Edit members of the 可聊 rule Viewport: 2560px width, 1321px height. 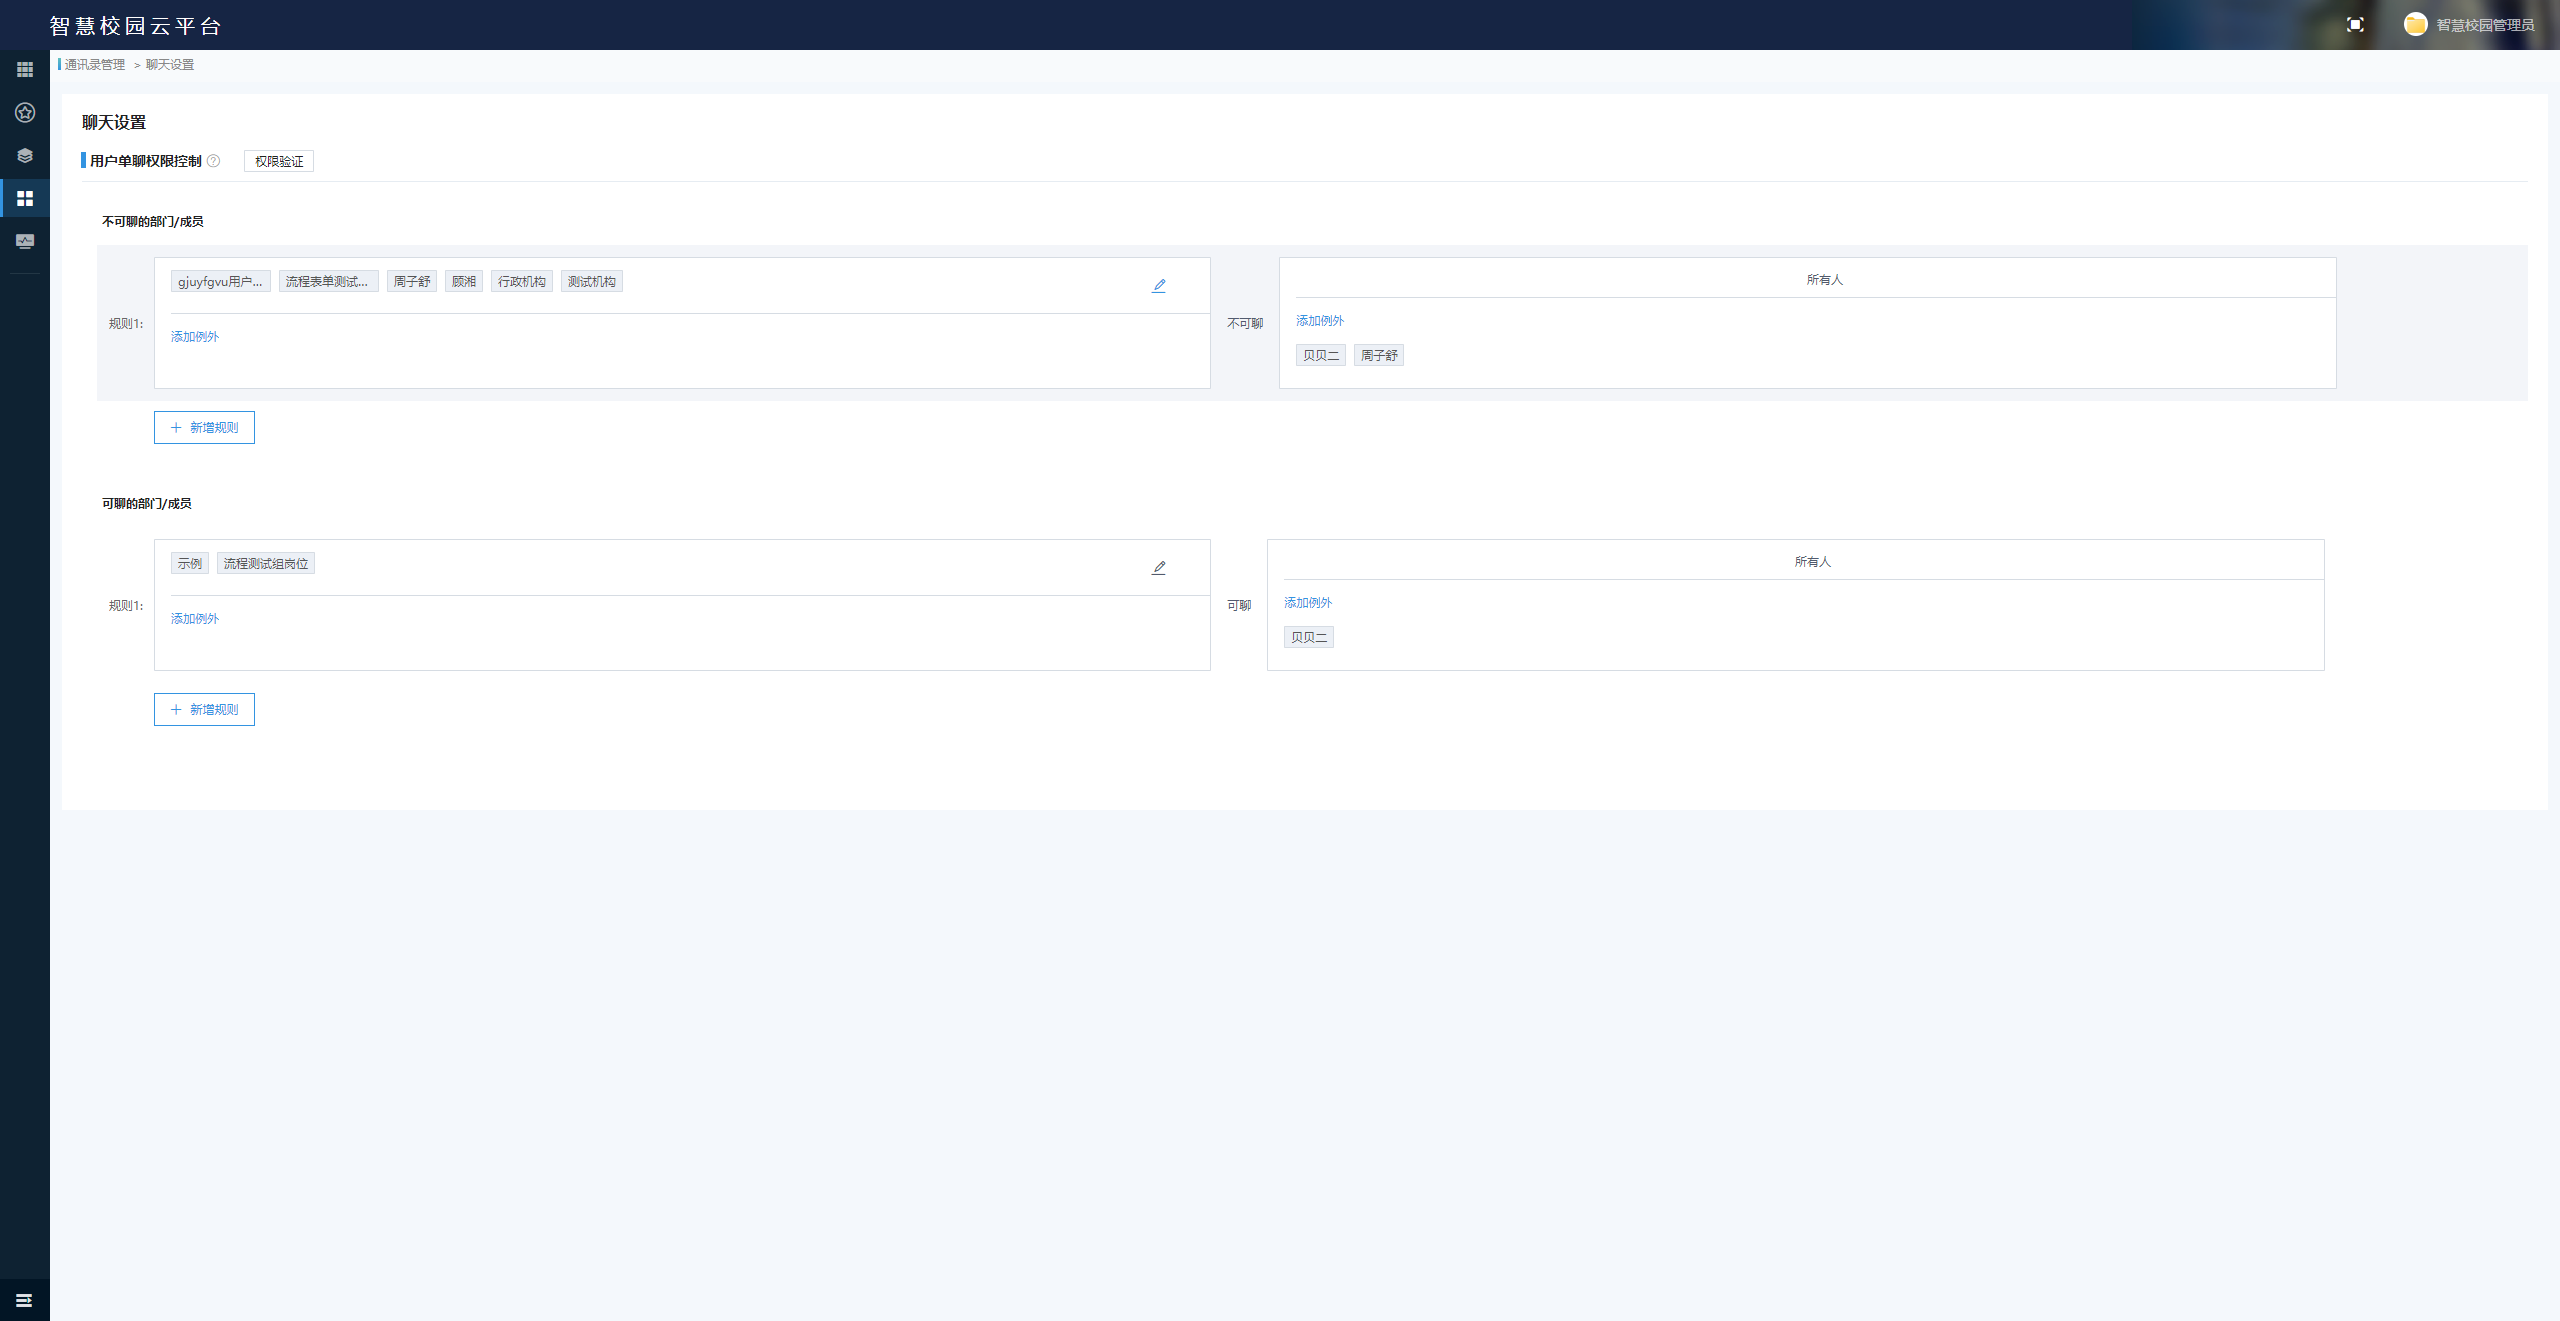[x=1159, y=567]
